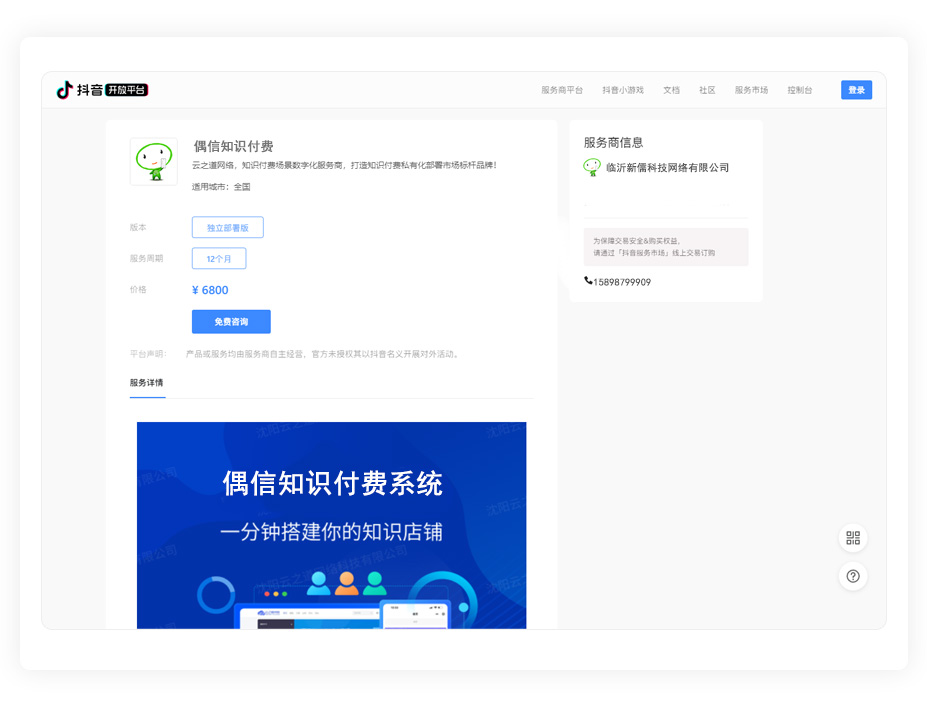Go to 抖音小游戏 in the top navigation
Viewport: 927px width, 713px height.
click(622, 90)
